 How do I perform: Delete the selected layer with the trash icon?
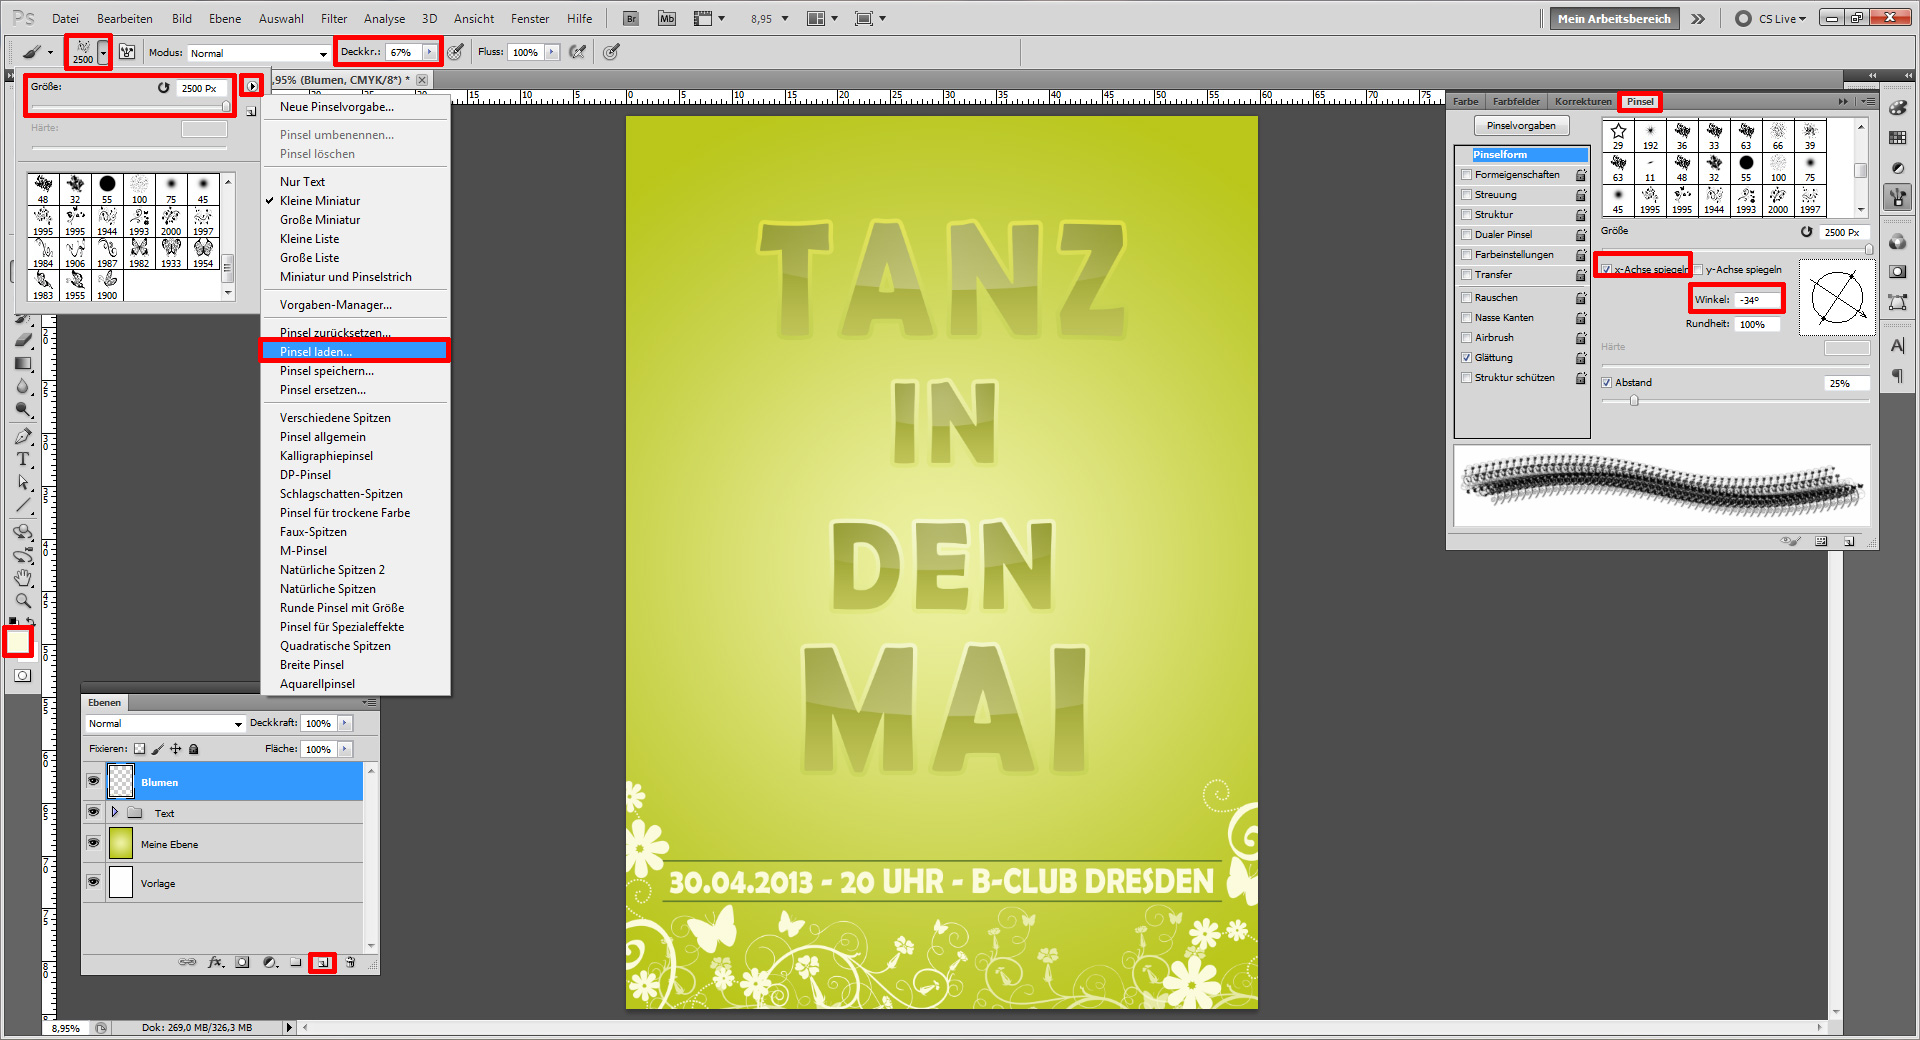[x=350, y=962]
